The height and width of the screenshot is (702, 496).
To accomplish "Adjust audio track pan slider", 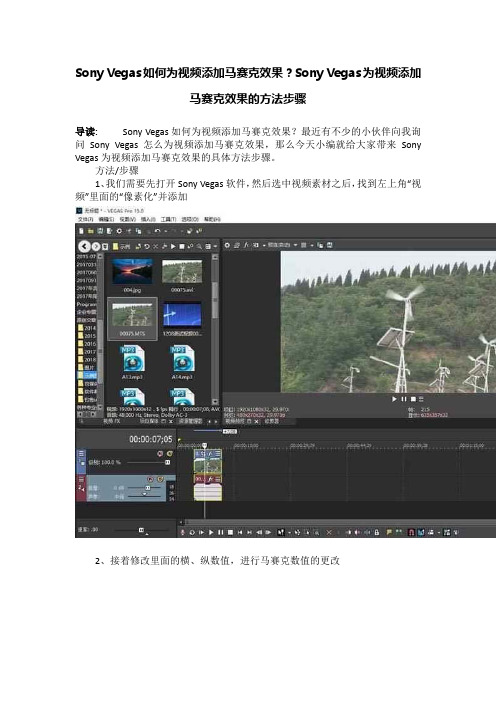I will pyautogui.click(x=145, y=494).
